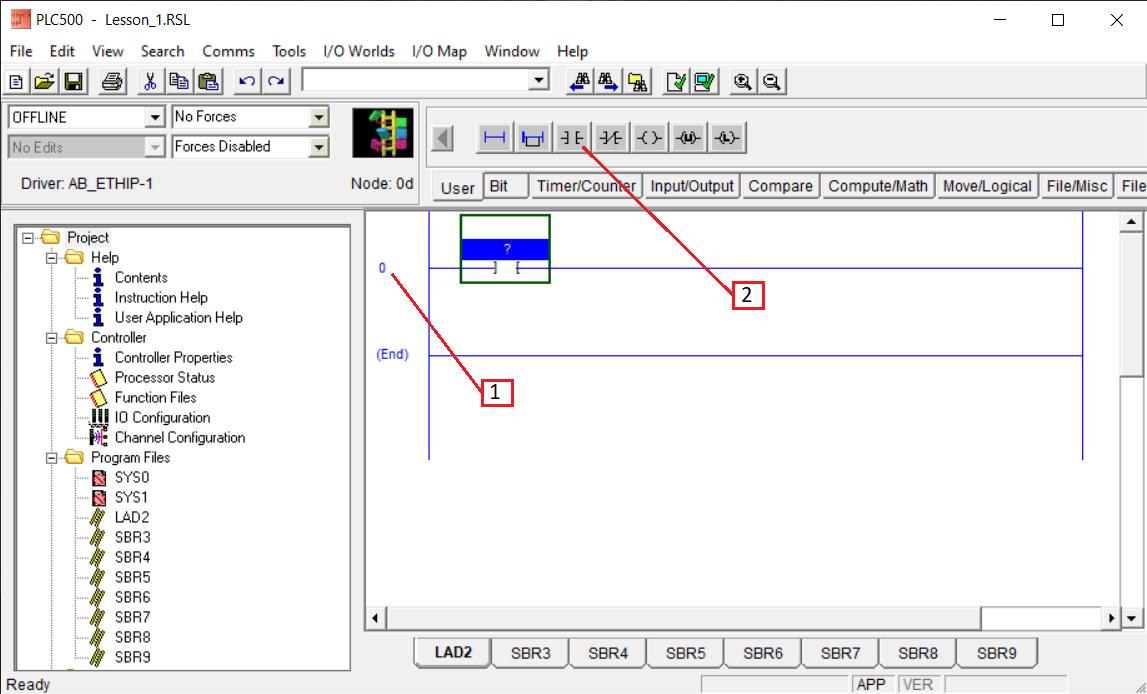
Task: Switch to the Timer/Counter instruction tab
Action: coord(587,186)
